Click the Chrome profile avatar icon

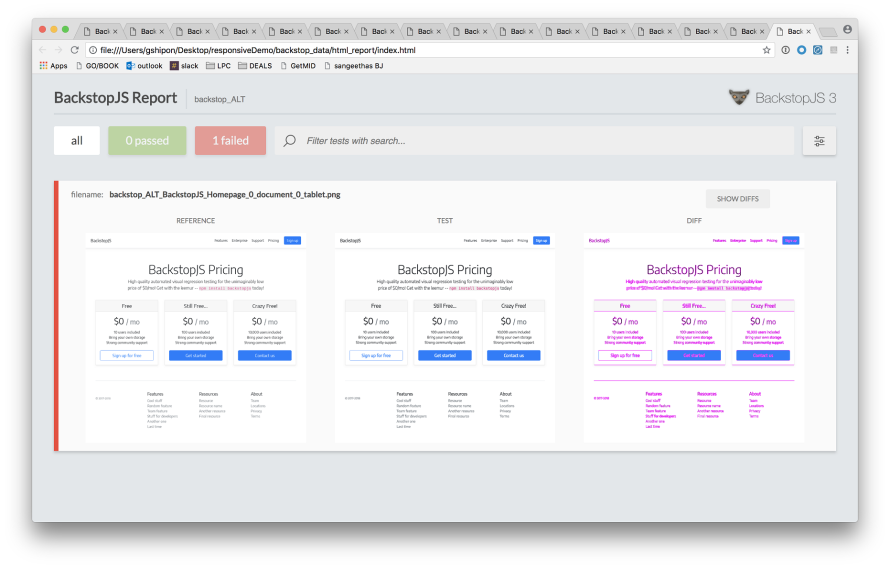point(847,30)
